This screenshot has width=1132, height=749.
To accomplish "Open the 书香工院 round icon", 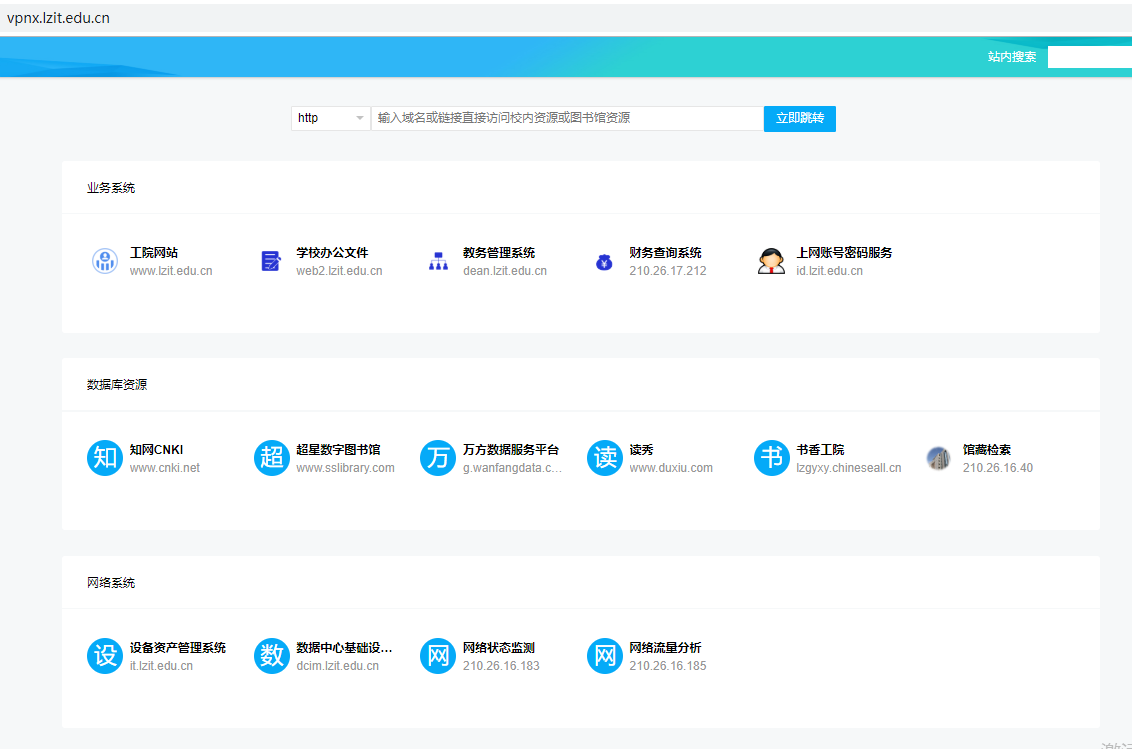I will point(771,459).
